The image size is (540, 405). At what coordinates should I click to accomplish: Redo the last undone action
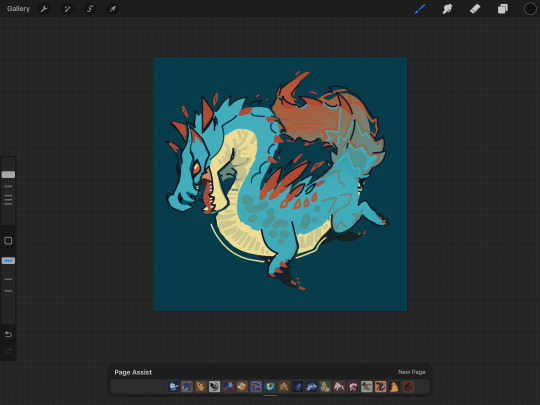[x=8, y=351]
